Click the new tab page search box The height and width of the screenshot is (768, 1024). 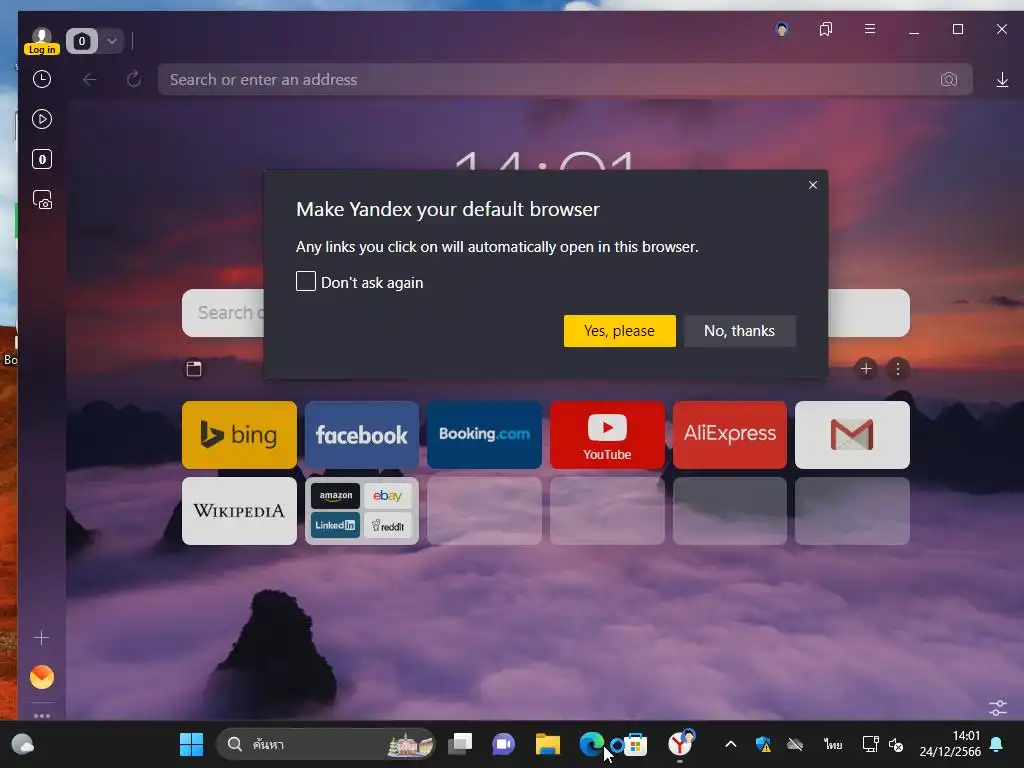[x=223, y=313]
